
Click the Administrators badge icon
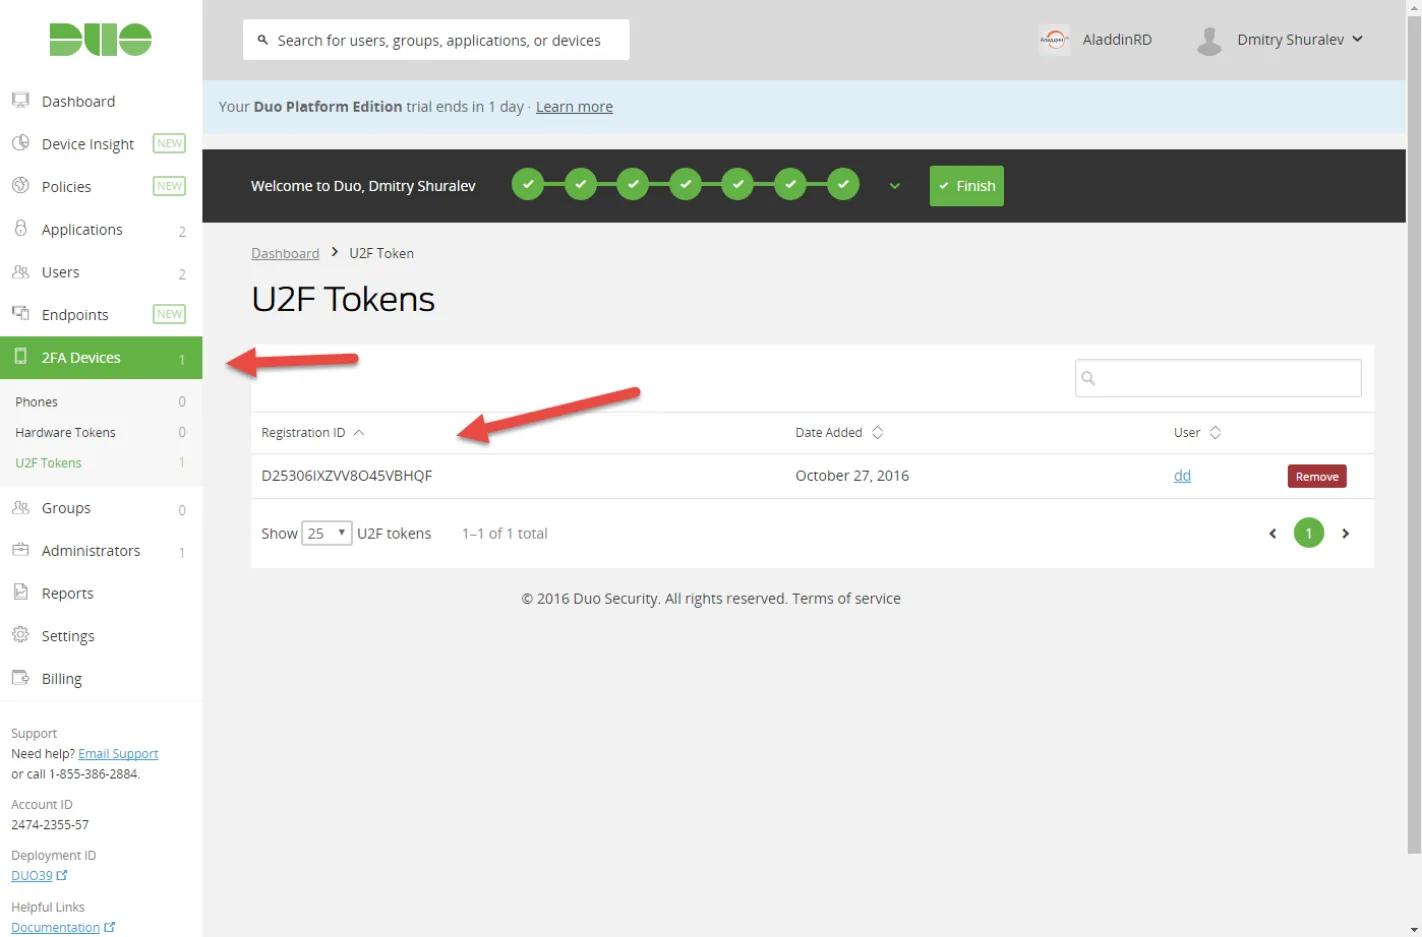(20, 550)
